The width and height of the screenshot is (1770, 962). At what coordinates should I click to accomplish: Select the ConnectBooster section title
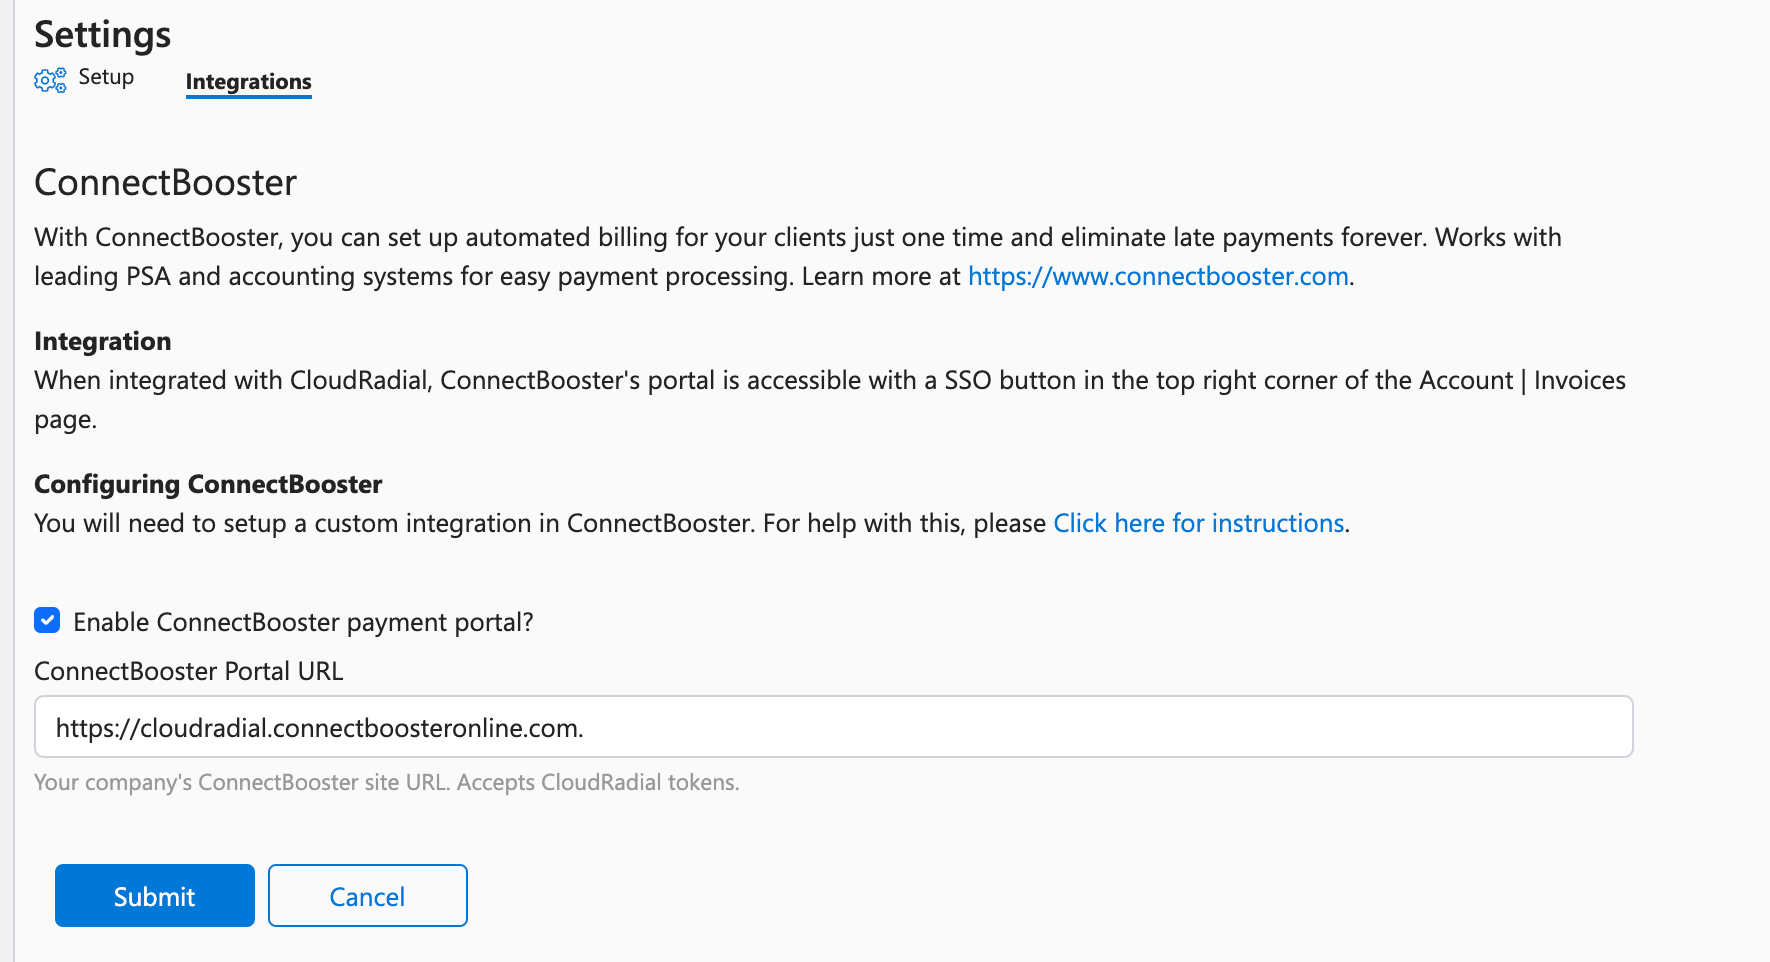pos(166,183)
